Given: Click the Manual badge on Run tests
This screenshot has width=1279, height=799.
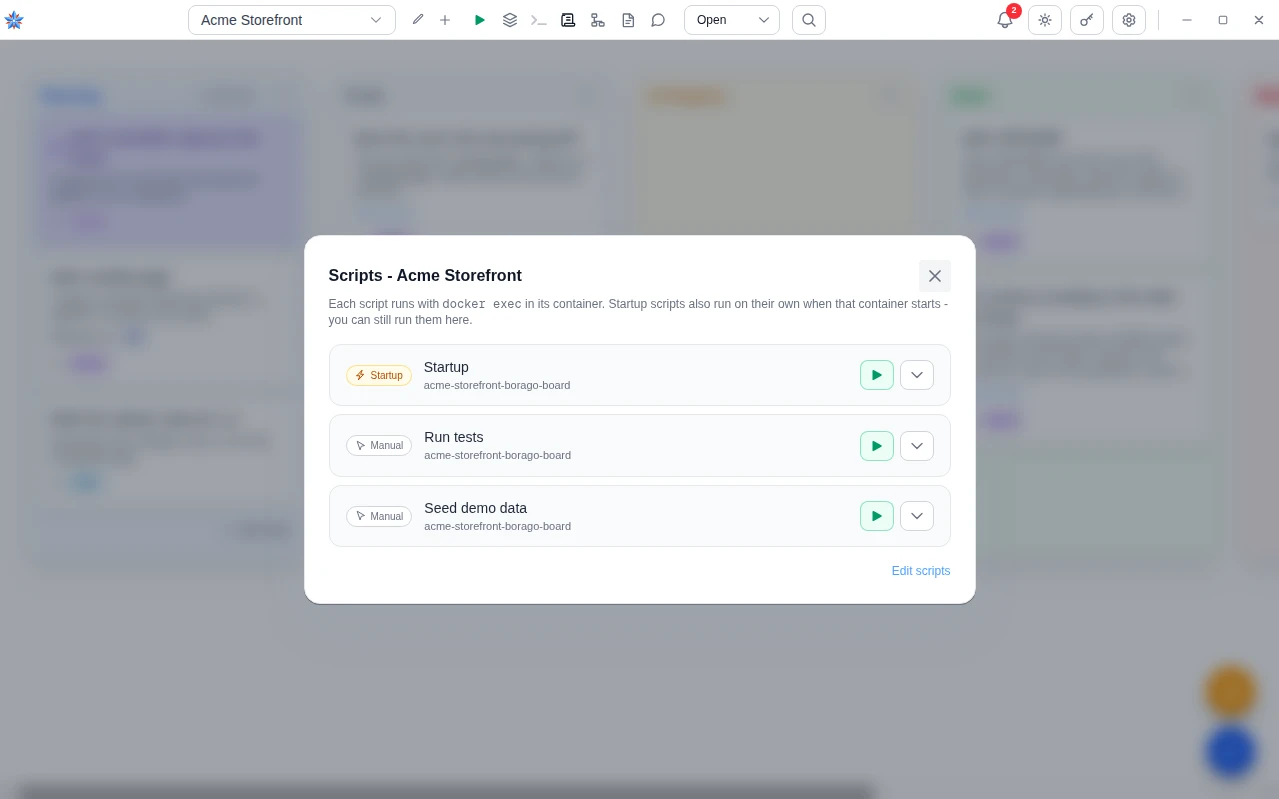Looking at the screenshot, I should click(x=379, y=446).
